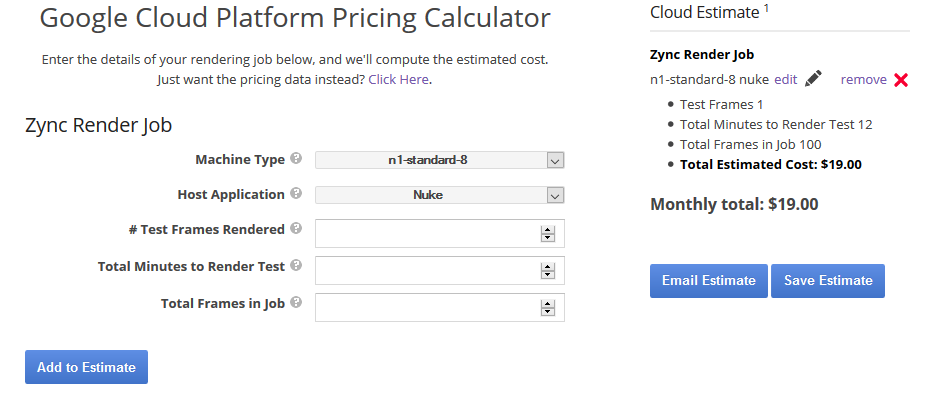Open the Host Application dropdown
The width and height of the screenshot is (926, 401).
[439, 195]
